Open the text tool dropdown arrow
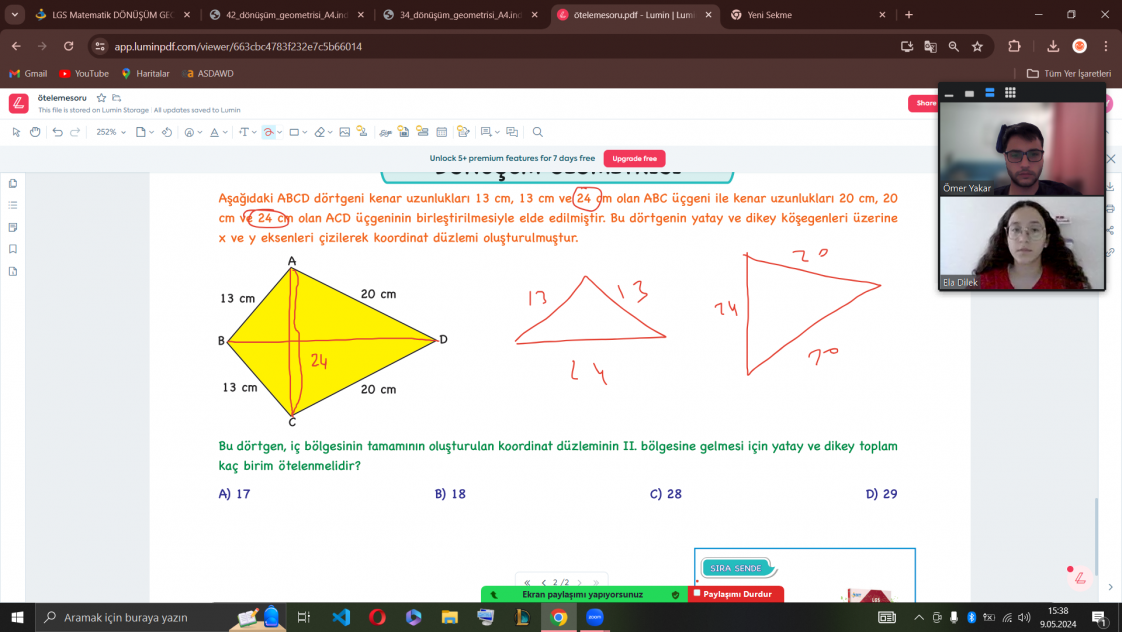The image size is (1122, 632). click(x=254, y=132)
